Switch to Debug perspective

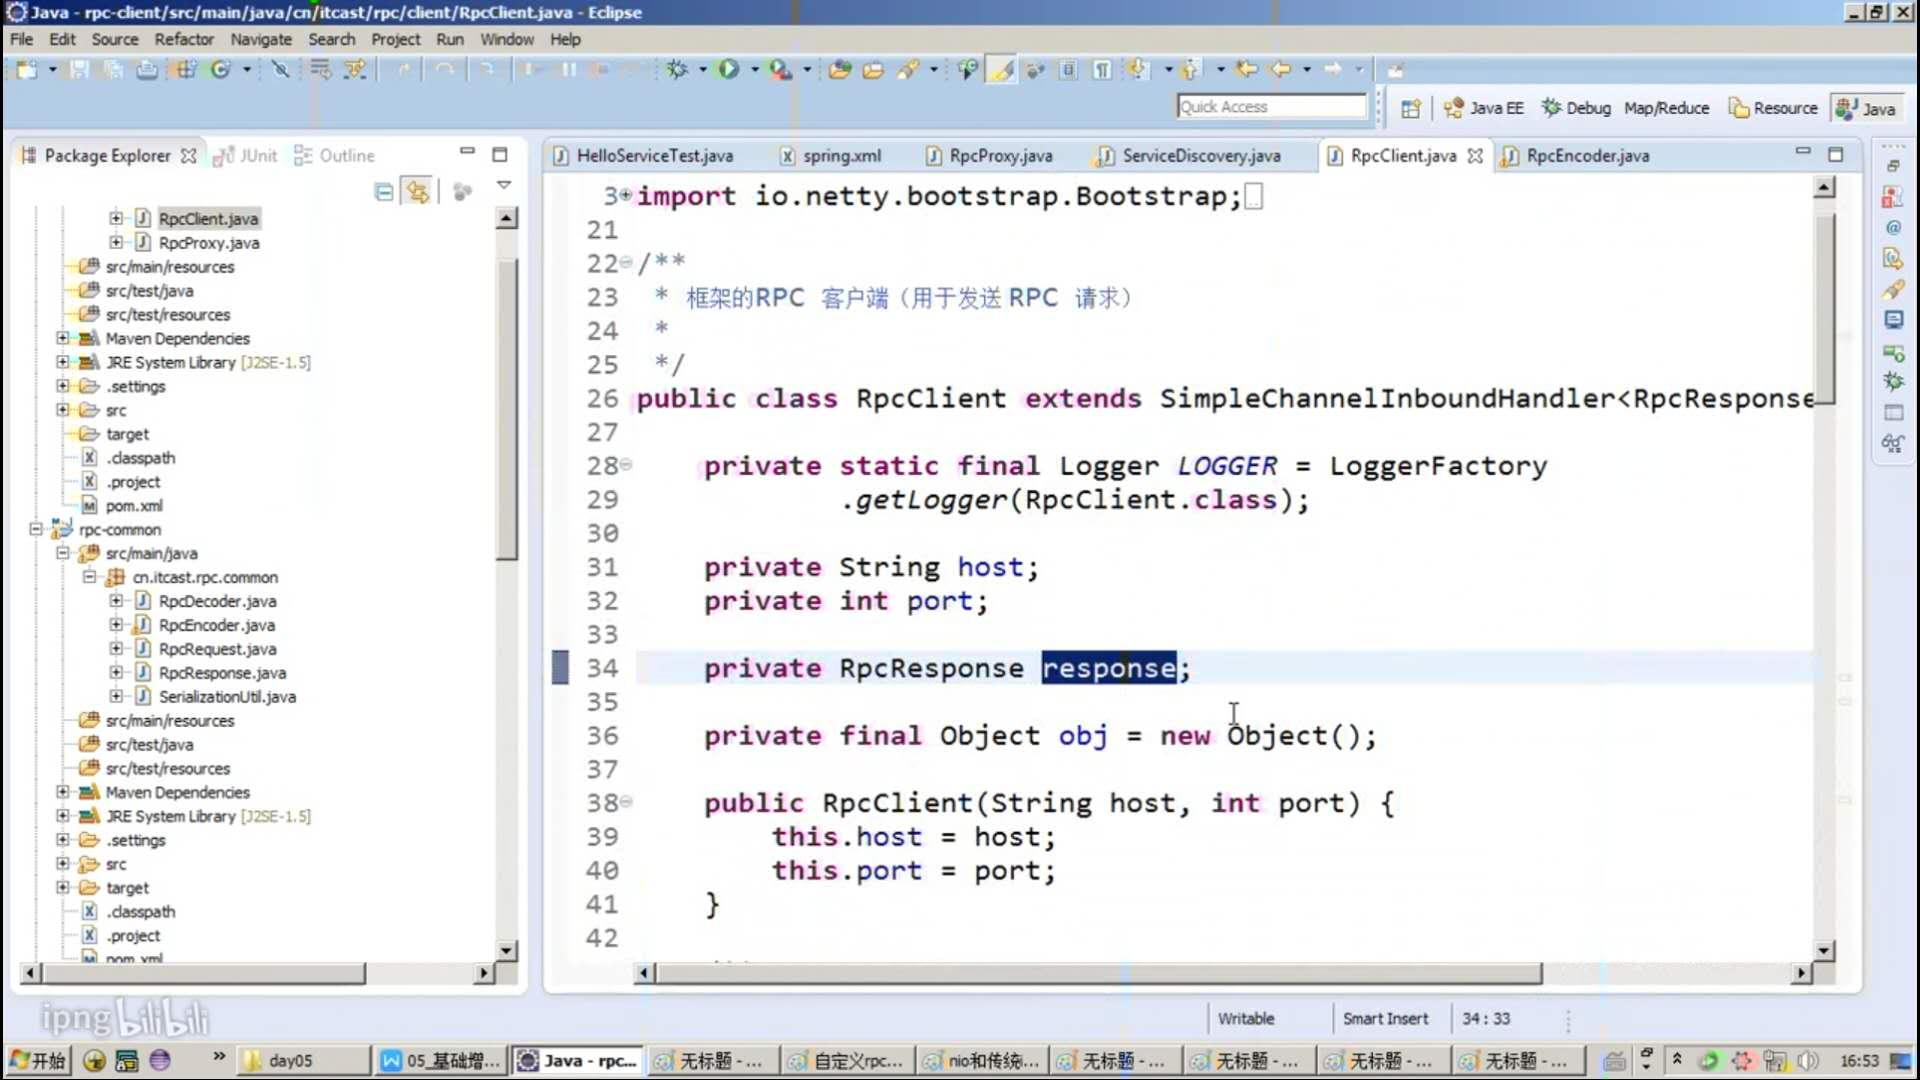pos(1576,108)
